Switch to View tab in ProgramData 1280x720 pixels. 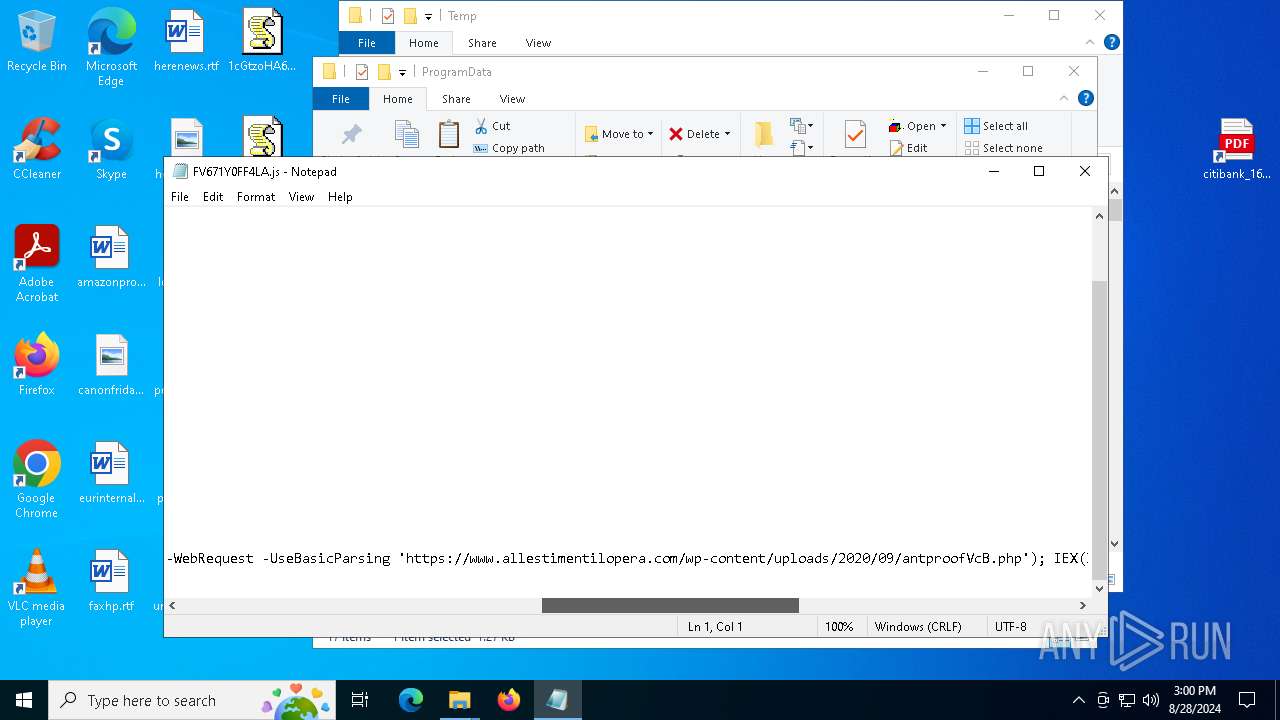(512, 99)
